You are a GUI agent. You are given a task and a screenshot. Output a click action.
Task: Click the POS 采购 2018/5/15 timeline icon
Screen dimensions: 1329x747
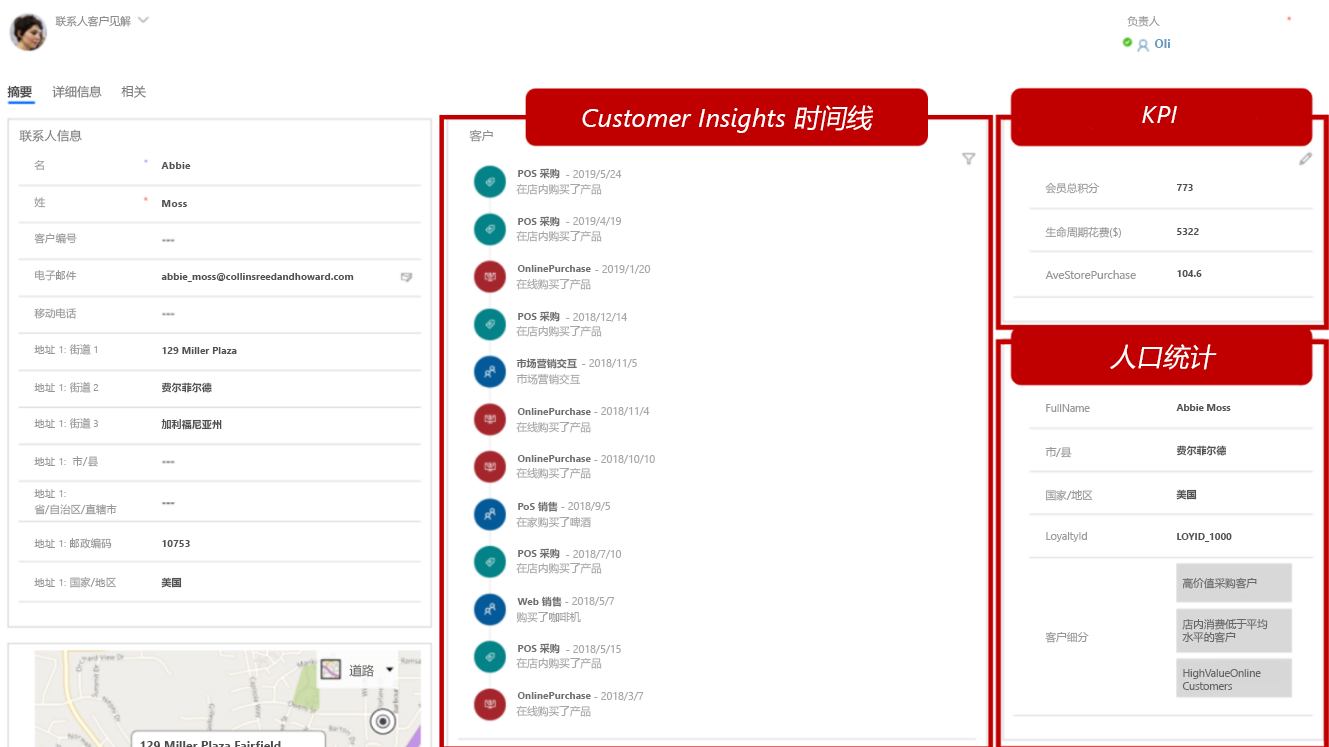click(x=490, y=656)
